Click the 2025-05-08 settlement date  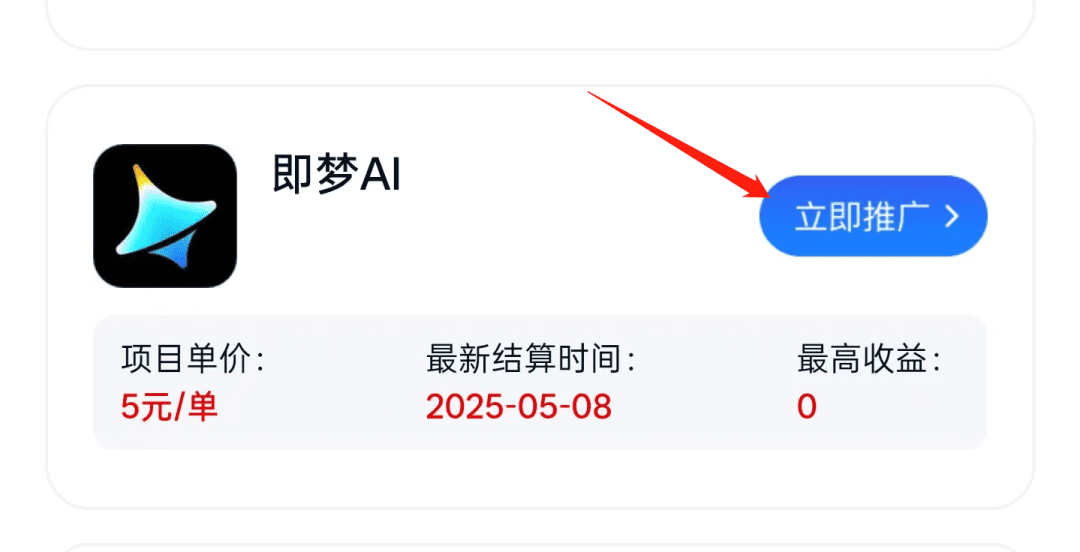coord(519,406)
